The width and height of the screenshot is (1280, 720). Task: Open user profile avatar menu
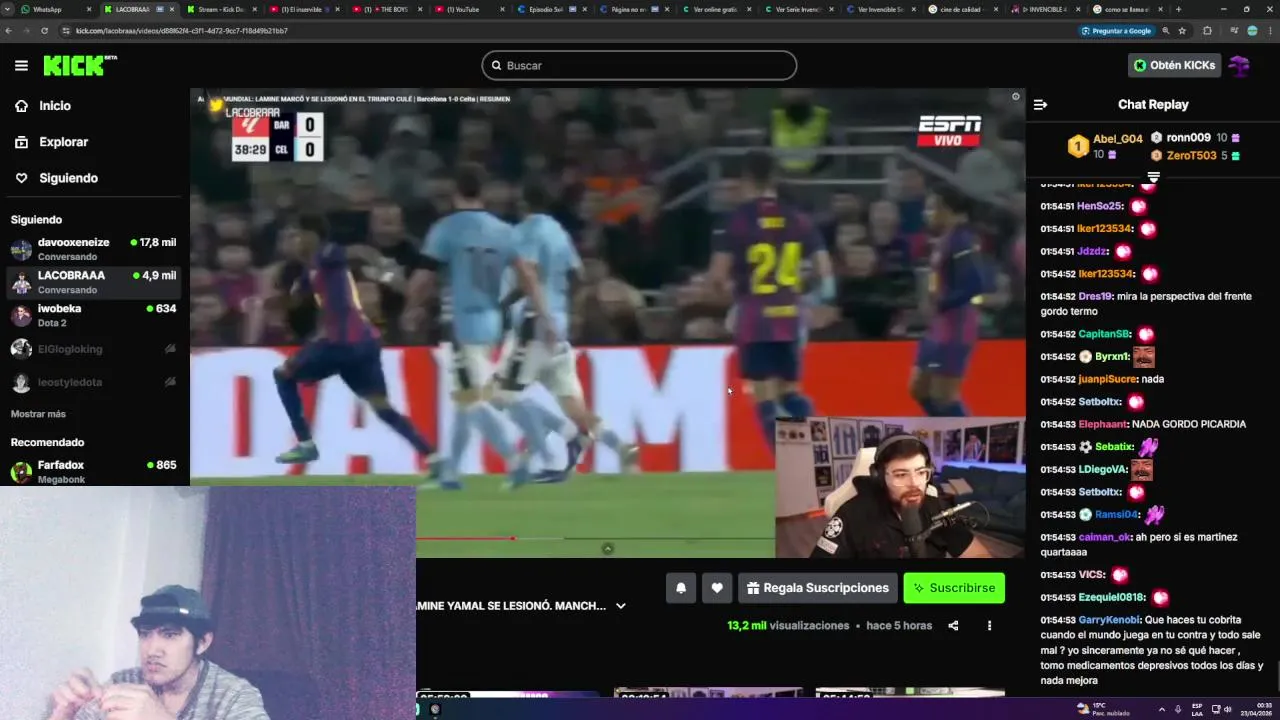click(x=1240, y=65)
